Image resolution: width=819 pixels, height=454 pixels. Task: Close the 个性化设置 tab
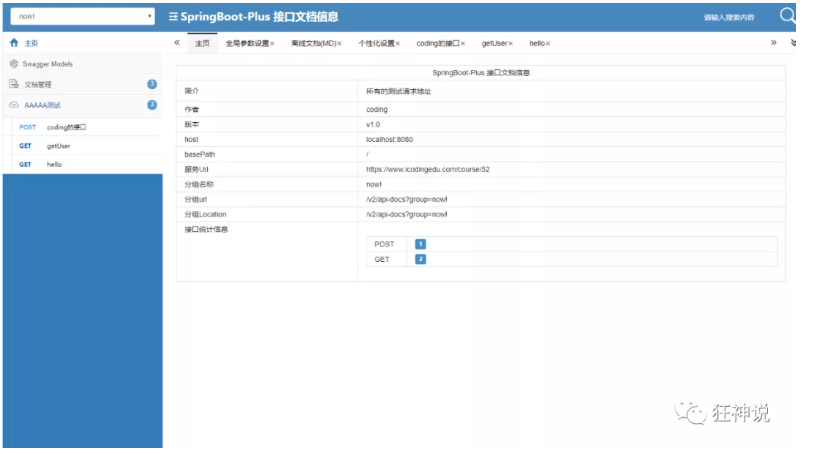tap(397, 44)
